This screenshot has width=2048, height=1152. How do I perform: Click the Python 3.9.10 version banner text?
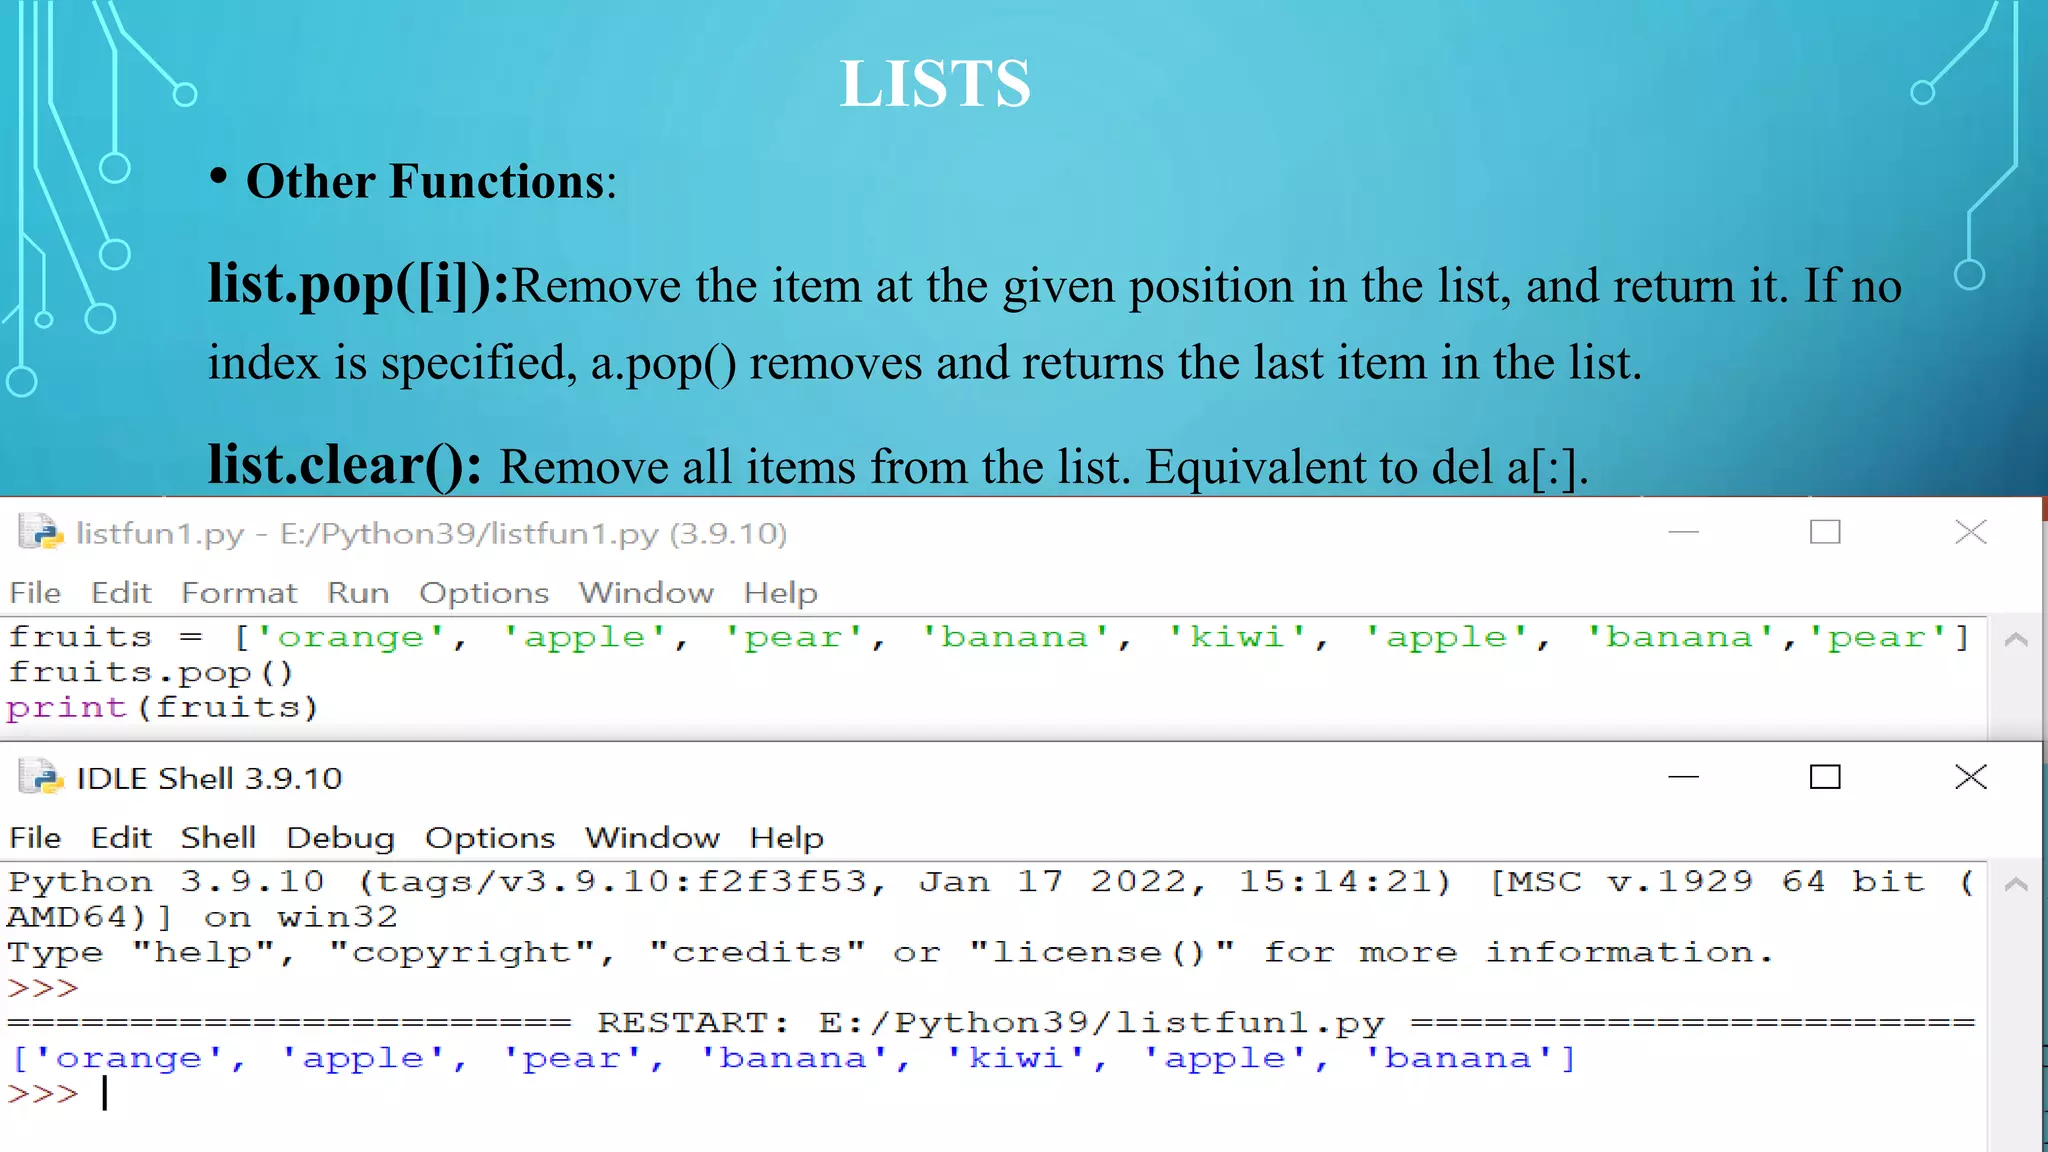(991, 899)
